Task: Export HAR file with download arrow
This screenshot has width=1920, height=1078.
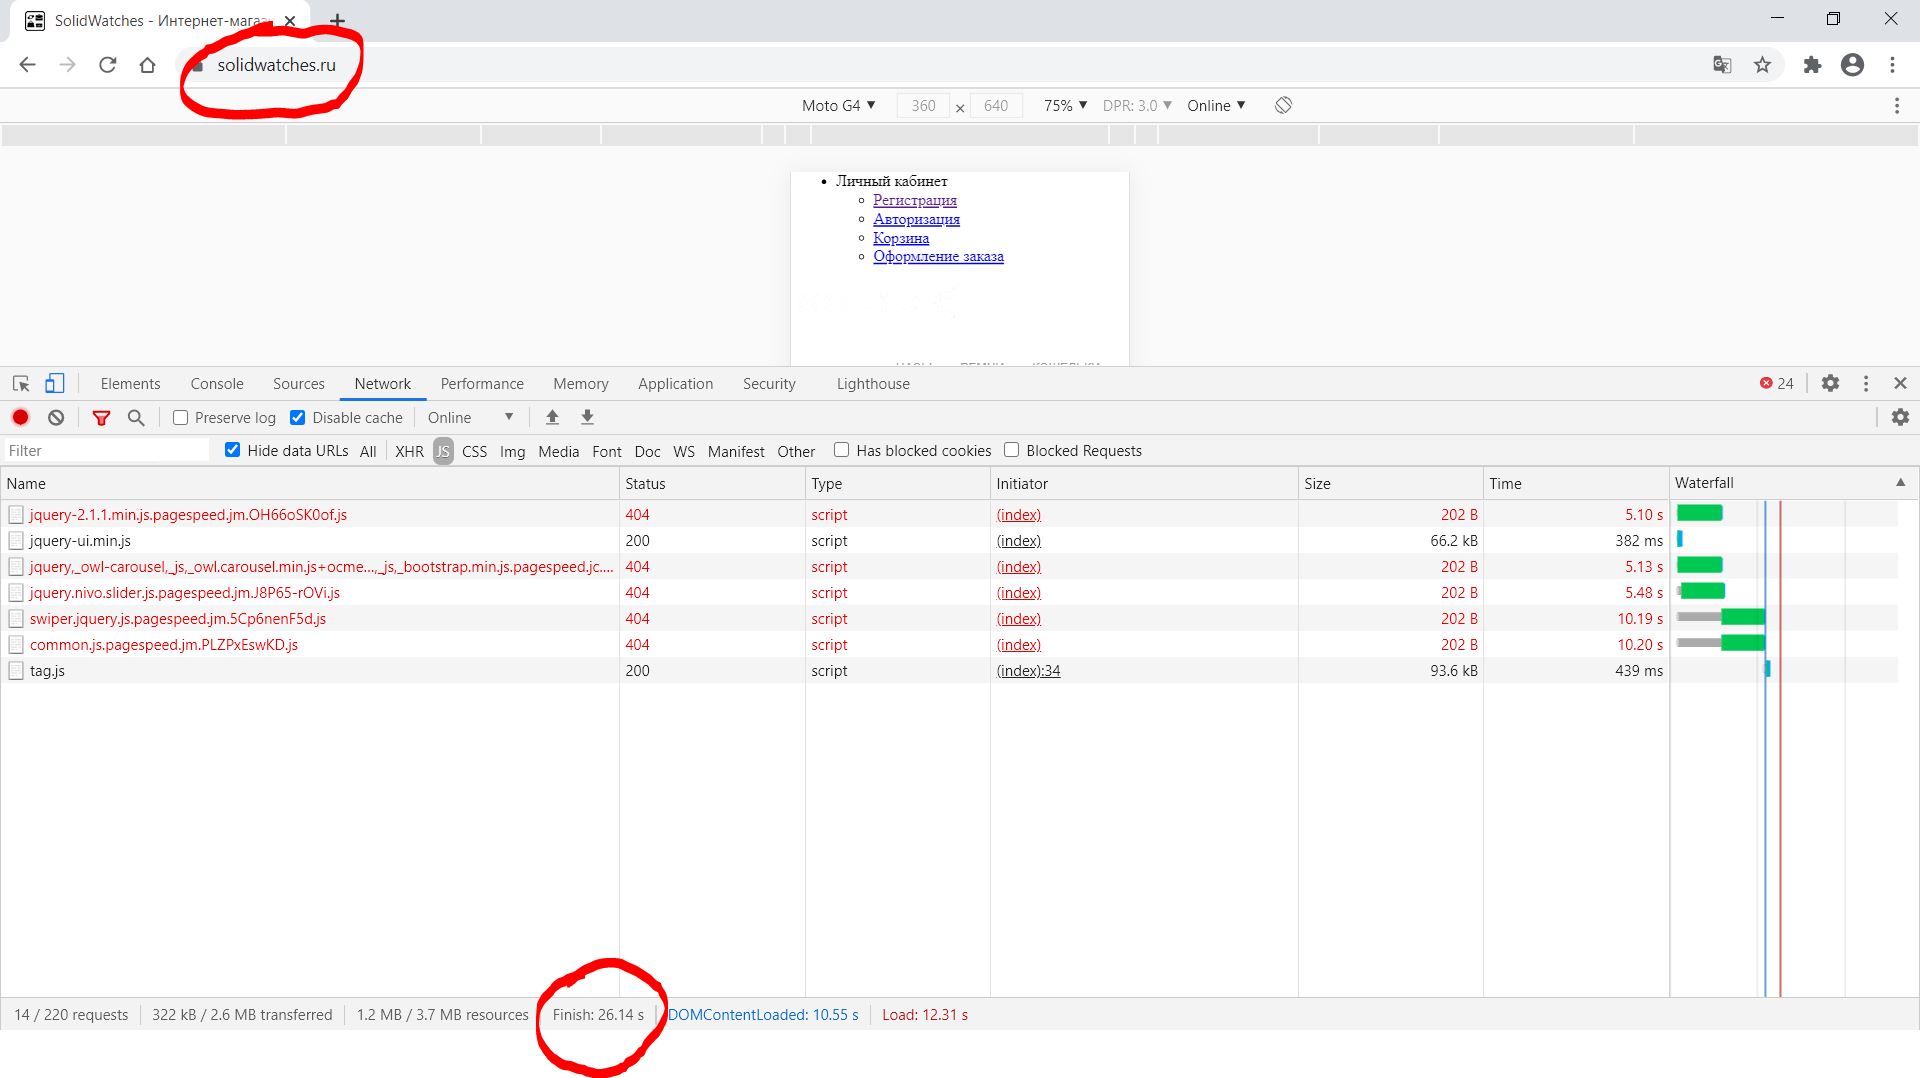Action: (x=588, y=418)
